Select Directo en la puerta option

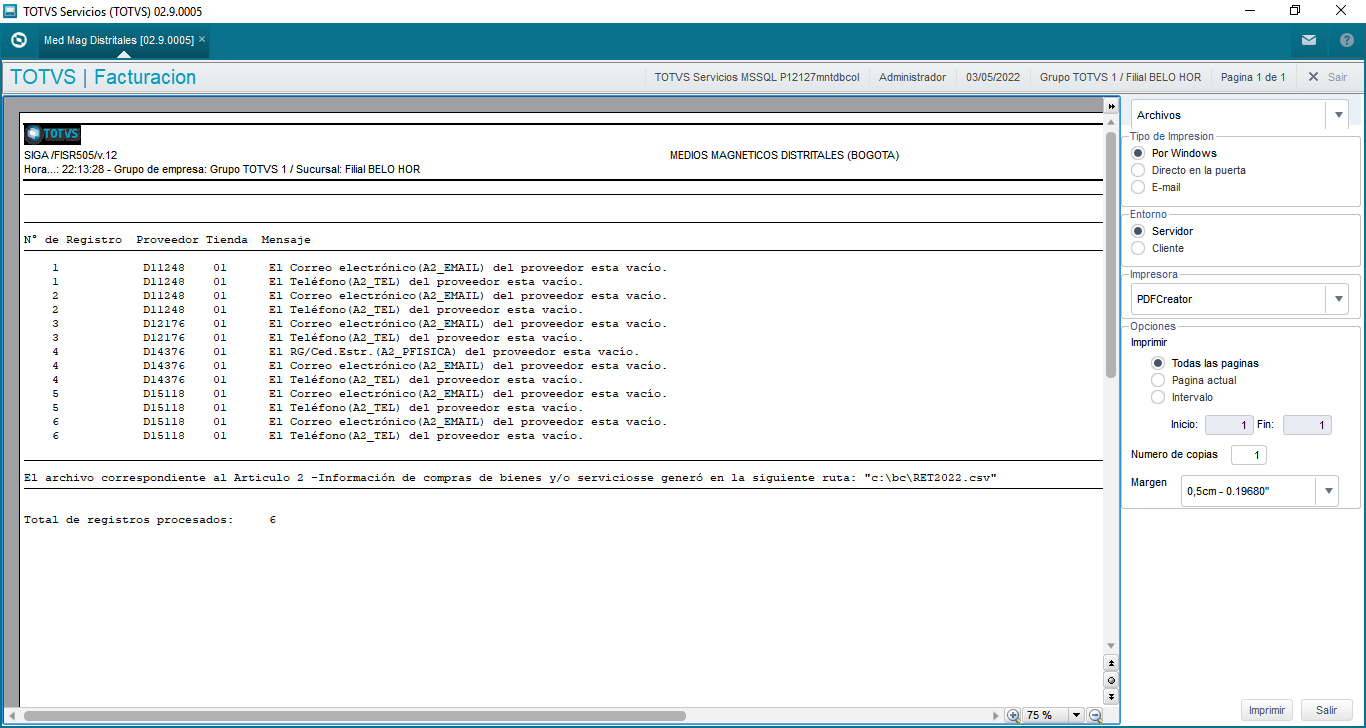click(x=1138, y=170)
